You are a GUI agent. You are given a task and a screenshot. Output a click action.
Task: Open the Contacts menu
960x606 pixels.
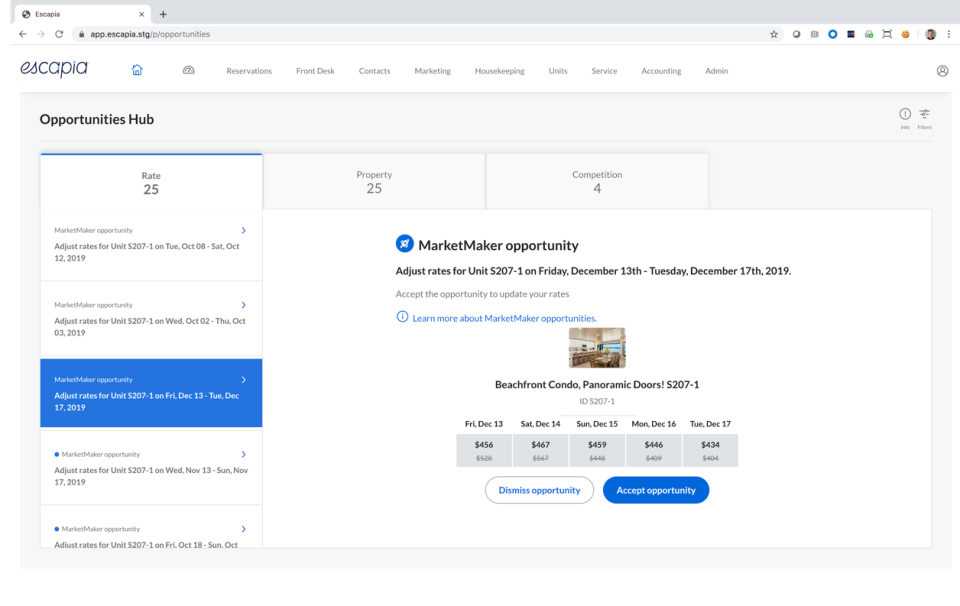(x=375, y=71)
